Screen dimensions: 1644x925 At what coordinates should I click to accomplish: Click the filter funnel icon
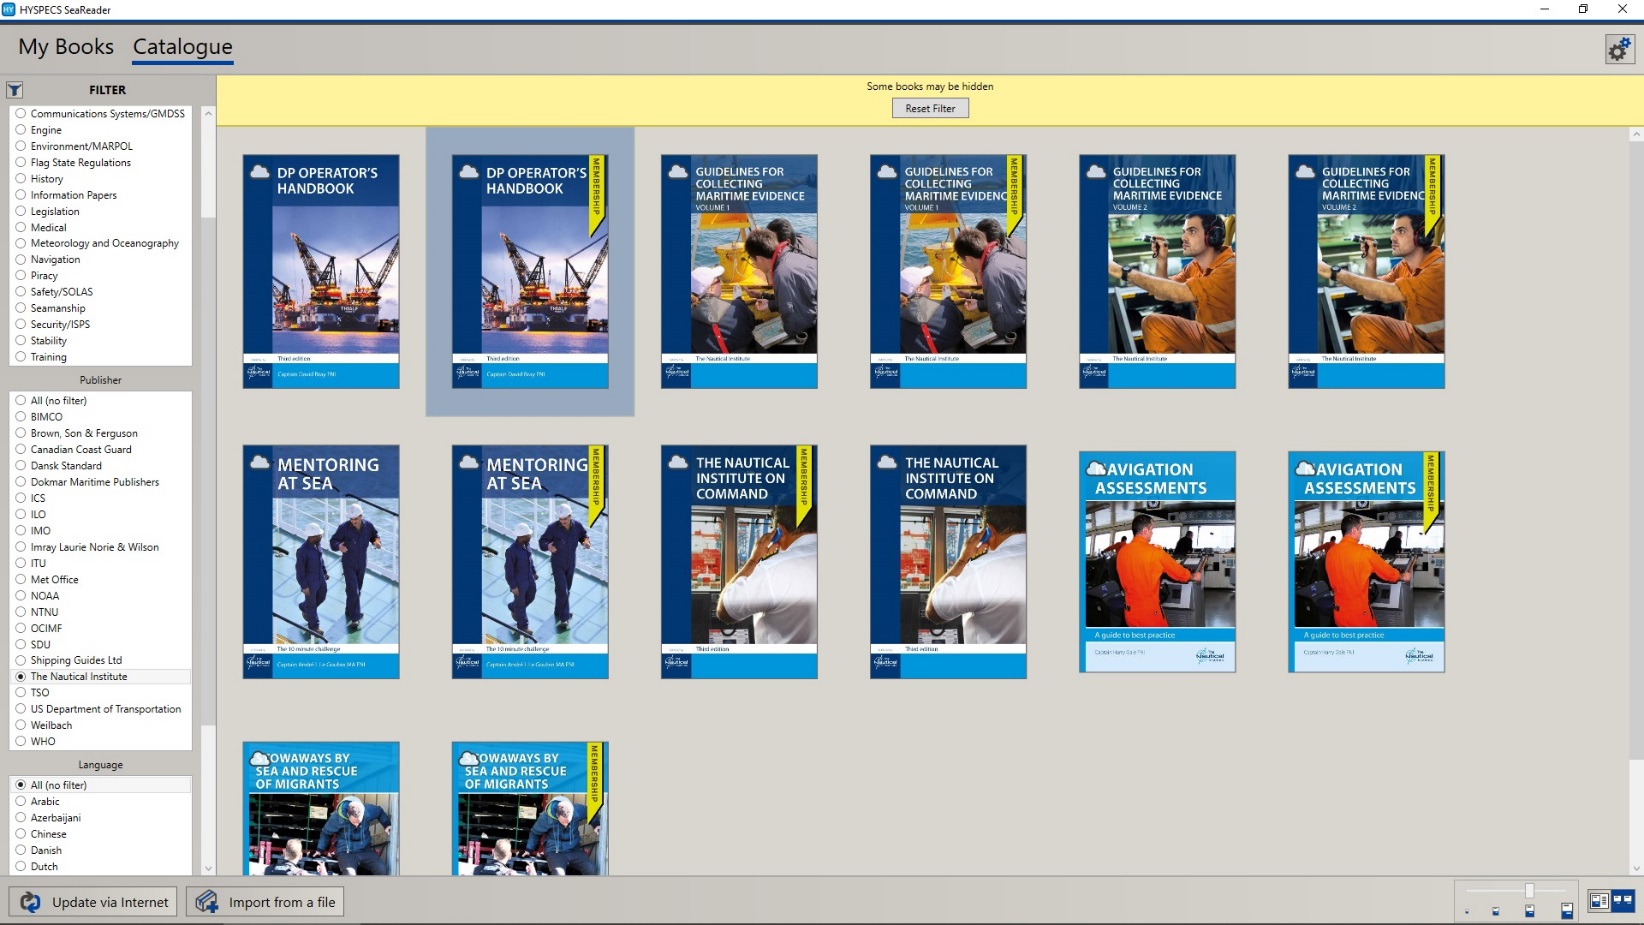click(x=15, y=89)
